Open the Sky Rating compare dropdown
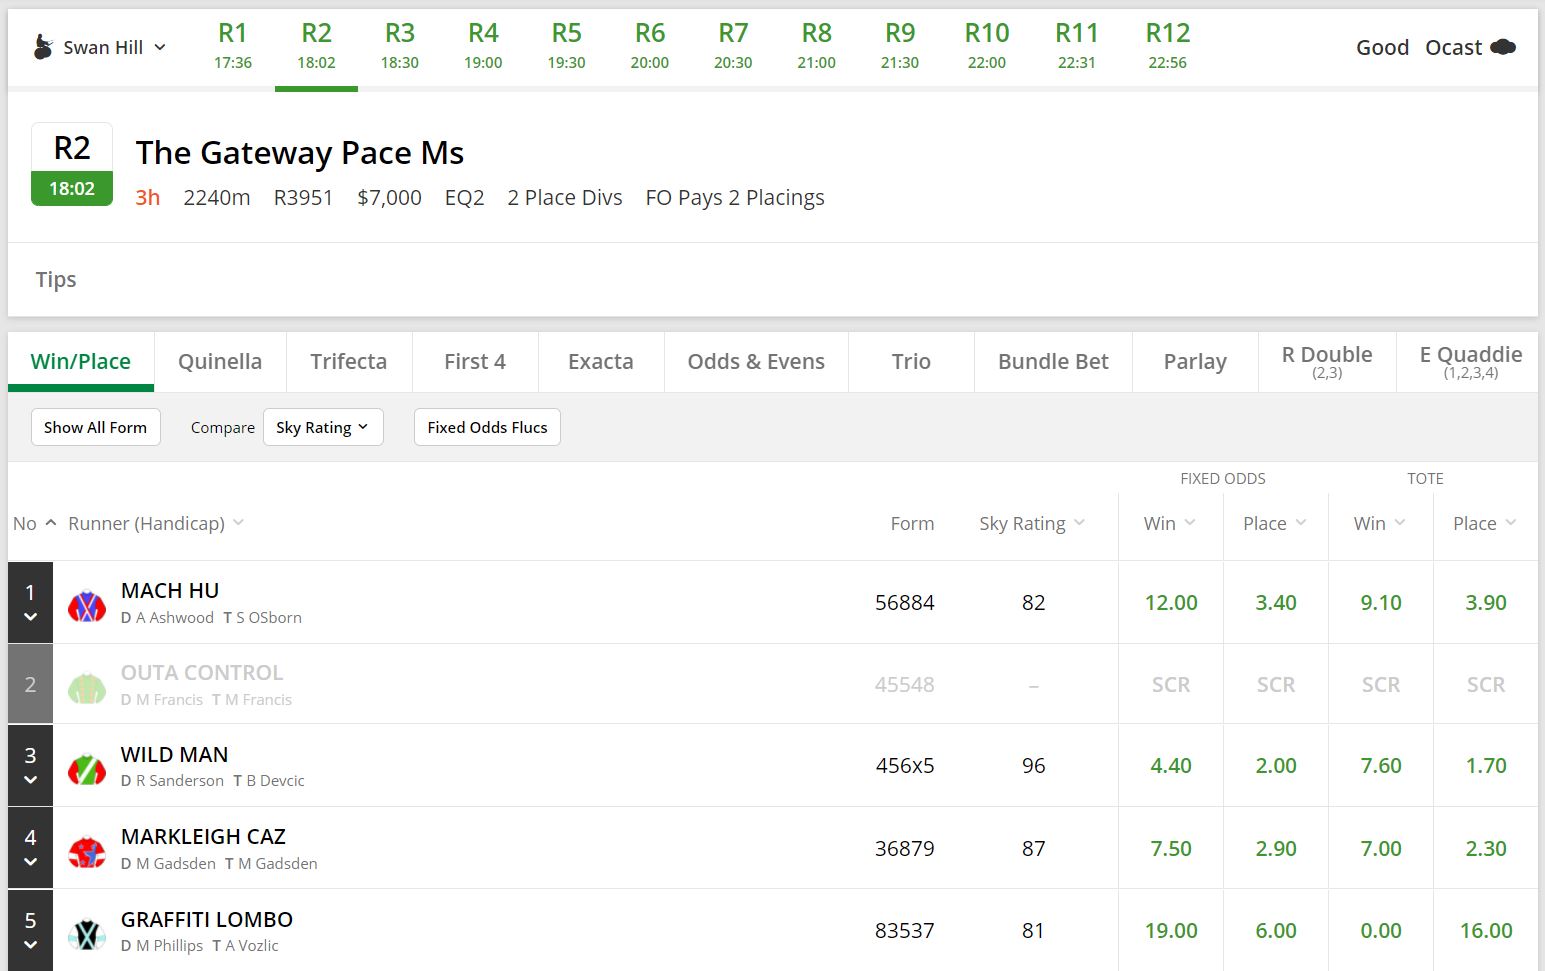This screenshot has height=971, width=1545. coord(322,427)
